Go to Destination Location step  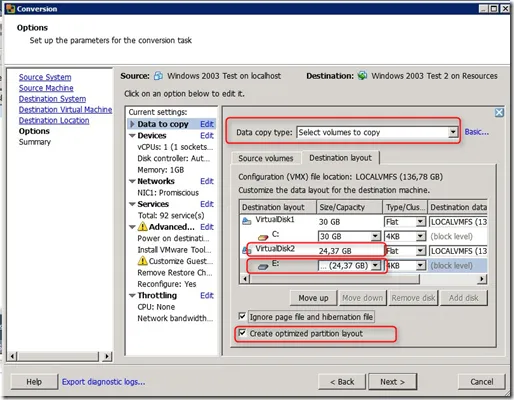(x=54, y=120)
